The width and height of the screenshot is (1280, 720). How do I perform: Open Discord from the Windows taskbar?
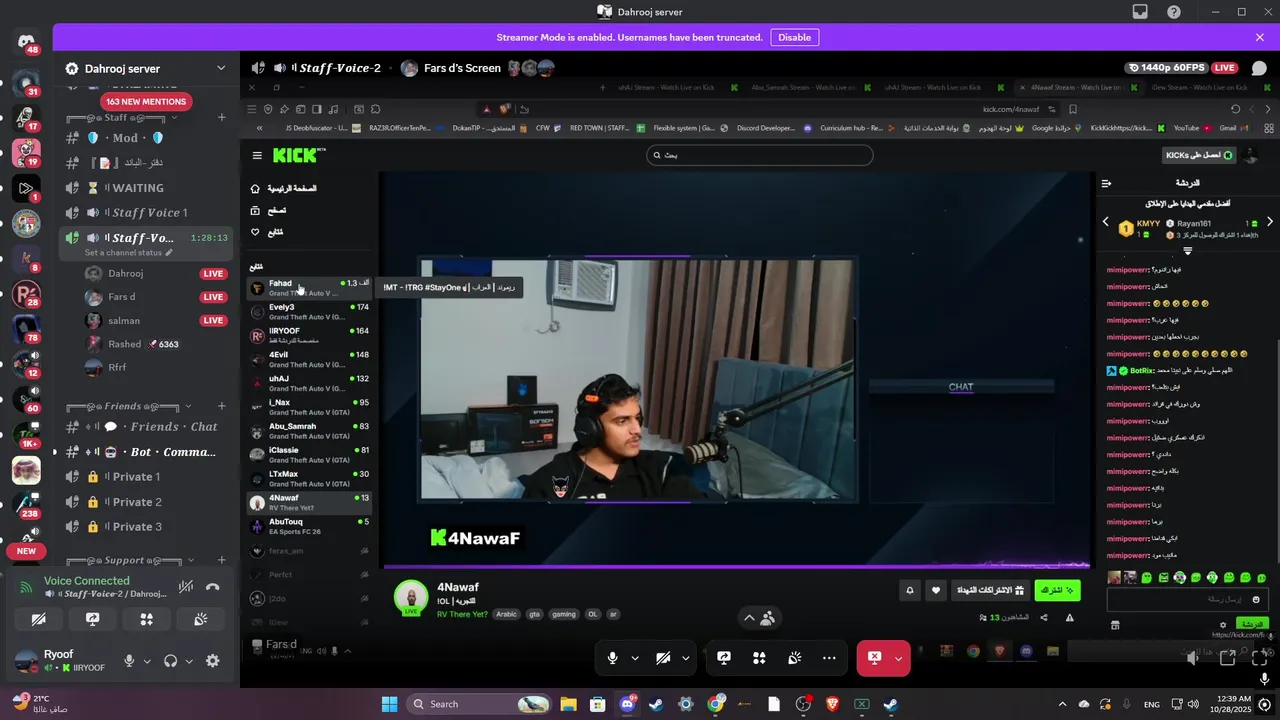(628, 704)
